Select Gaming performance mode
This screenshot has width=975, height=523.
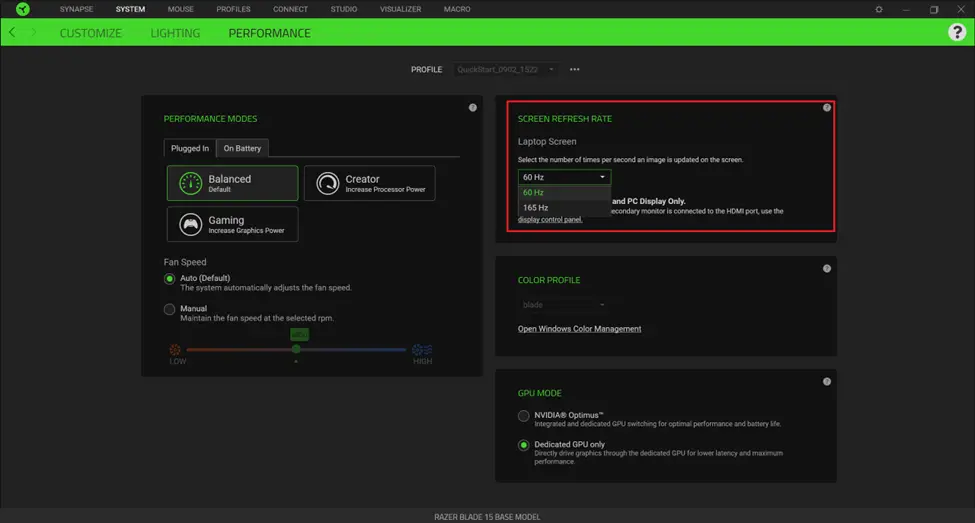pos(232,225)
